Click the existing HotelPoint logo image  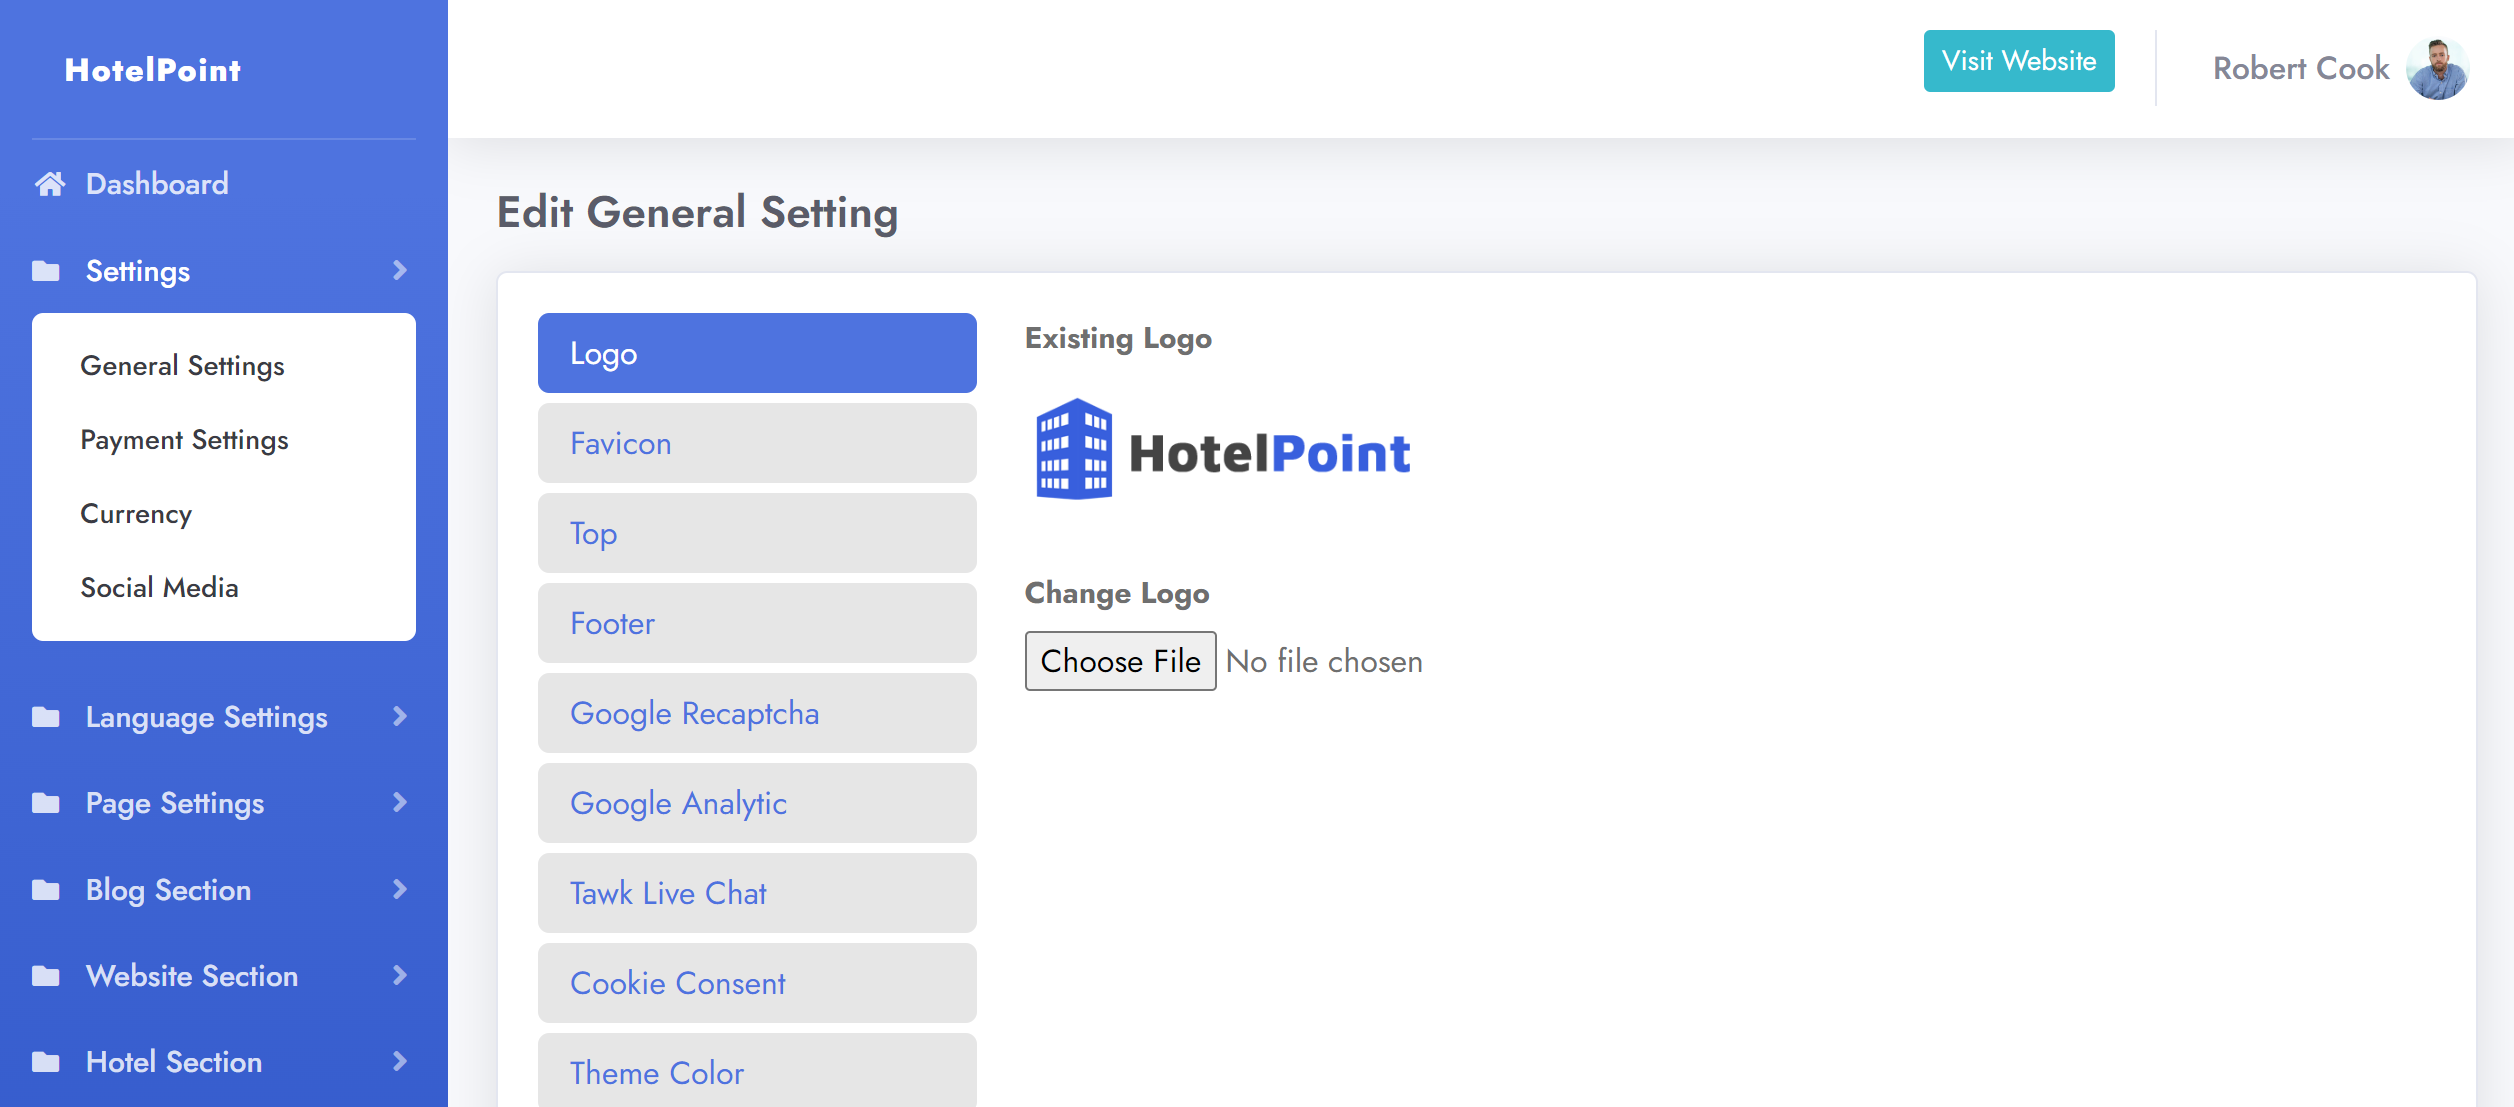pos(1222,451)
